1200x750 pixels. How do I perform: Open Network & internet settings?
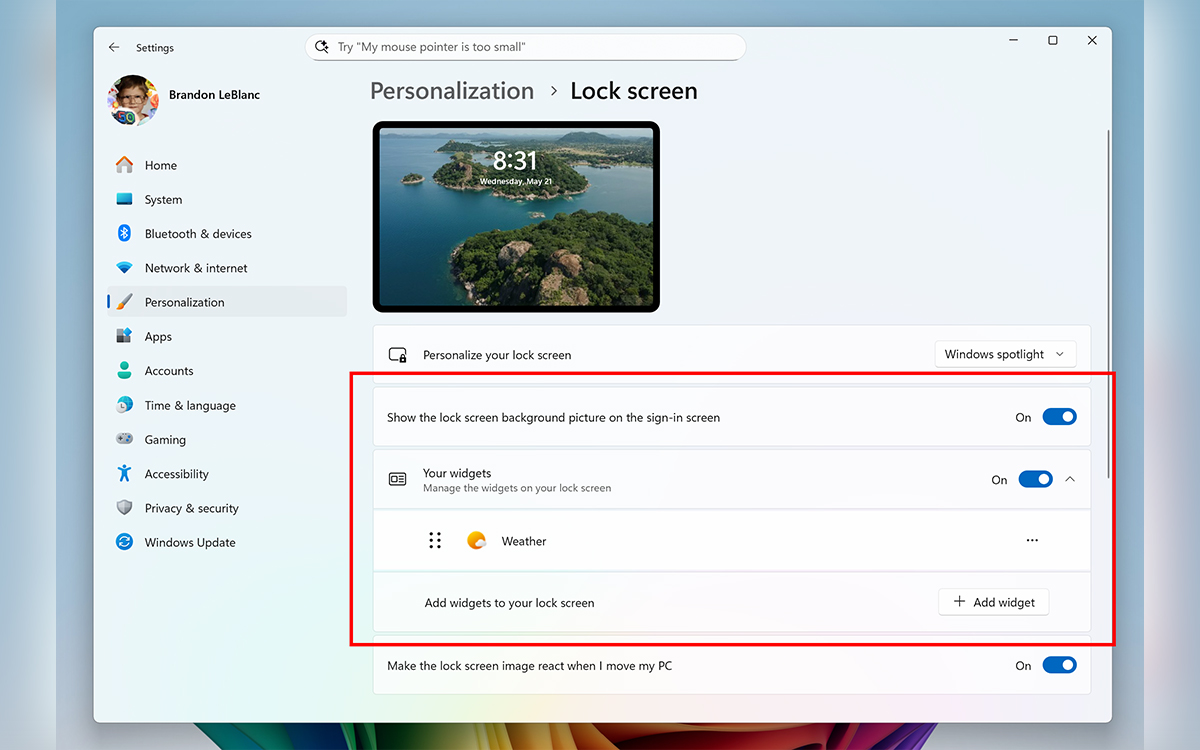click(227, 268)
